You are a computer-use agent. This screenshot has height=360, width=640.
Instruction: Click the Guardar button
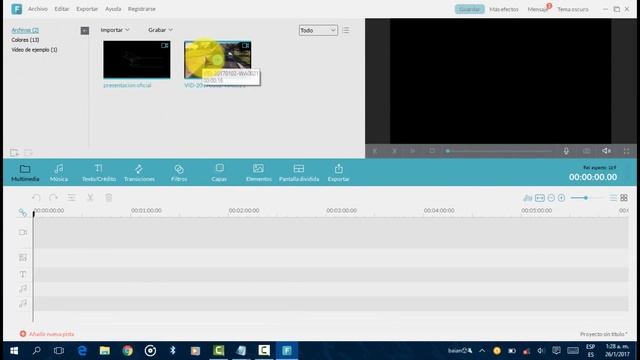click(x=469, y=9)
